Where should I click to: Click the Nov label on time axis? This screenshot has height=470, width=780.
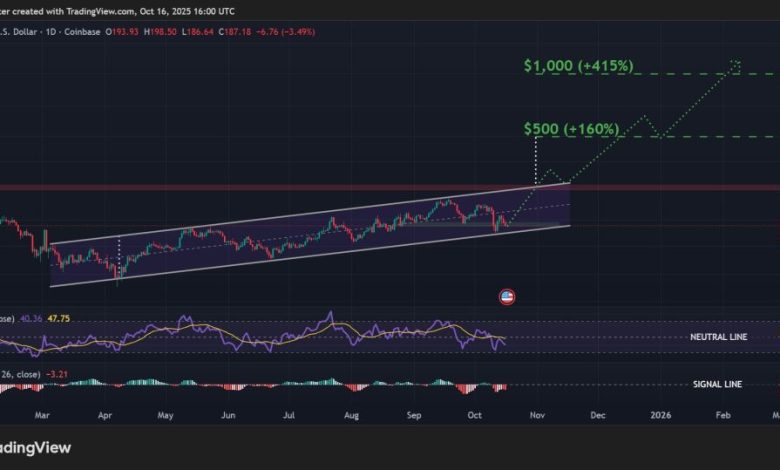pyautogui.click(x=537, y=412)
